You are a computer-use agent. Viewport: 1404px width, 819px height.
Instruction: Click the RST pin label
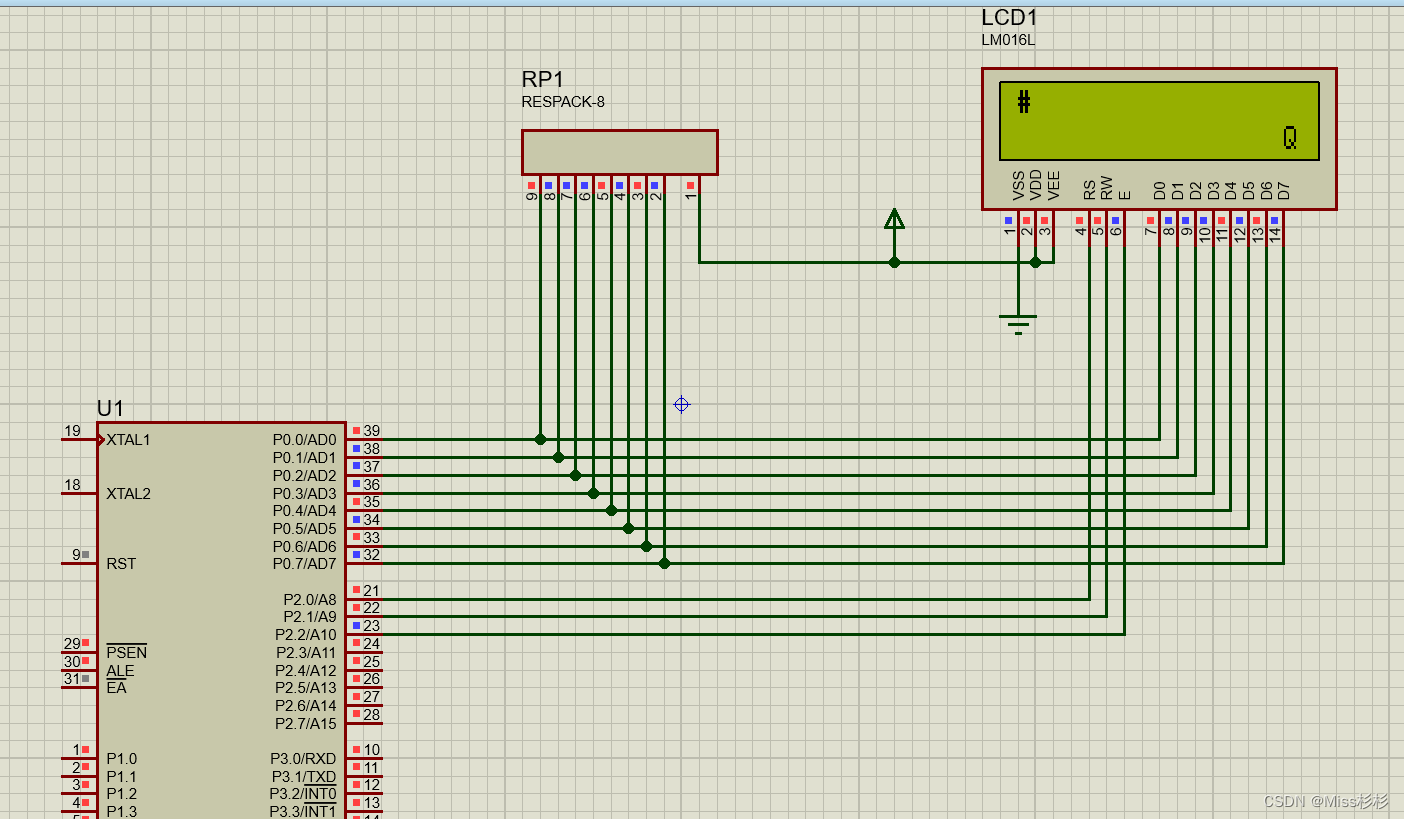click(x=121, y=564)
